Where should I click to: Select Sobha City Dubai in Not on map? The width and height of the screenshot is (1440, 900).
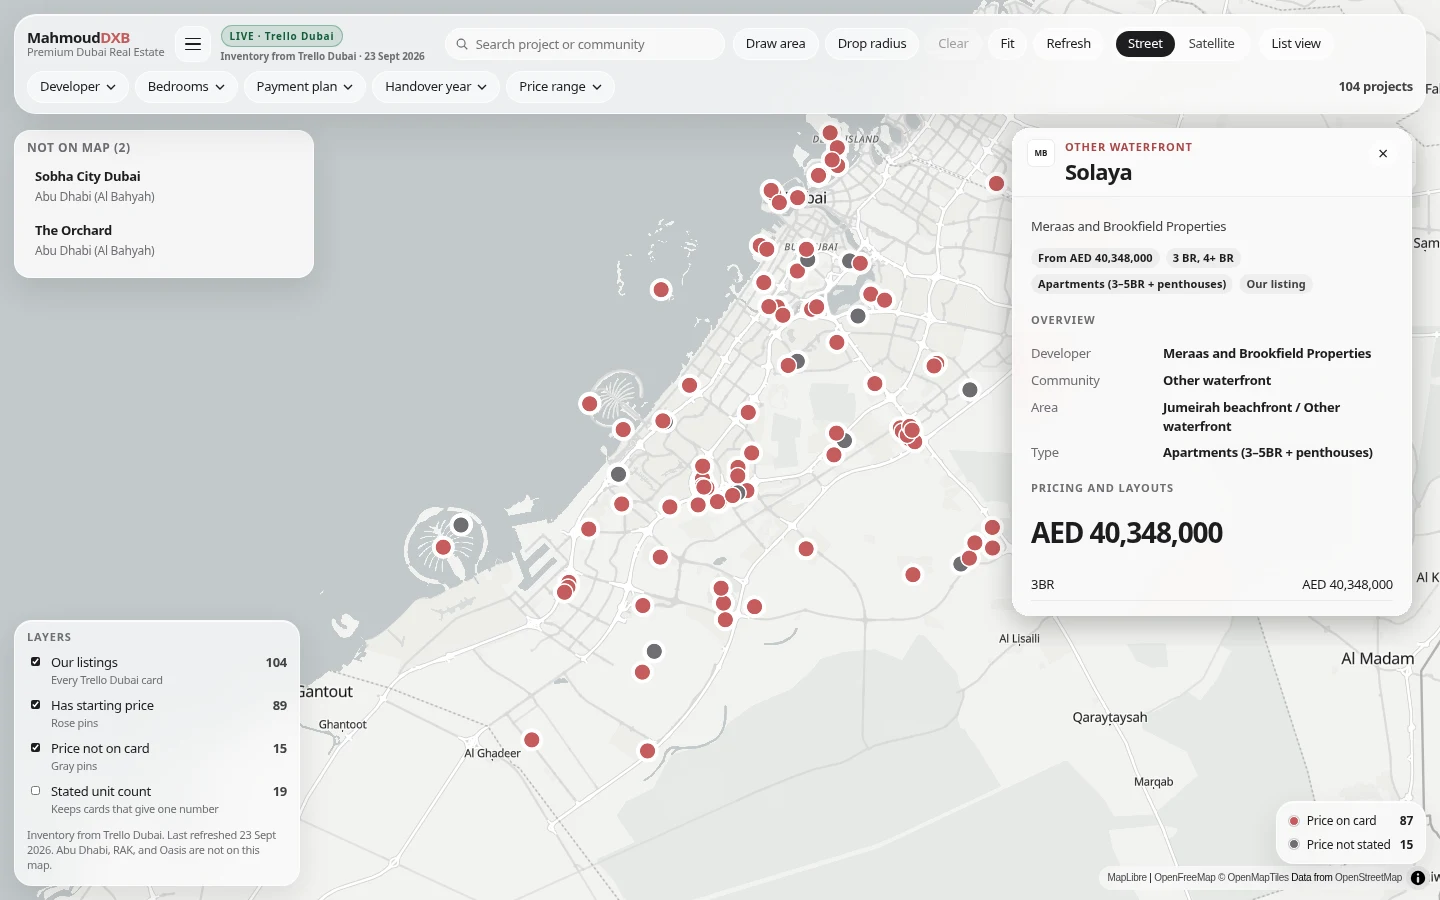click(x=164, y=186)
